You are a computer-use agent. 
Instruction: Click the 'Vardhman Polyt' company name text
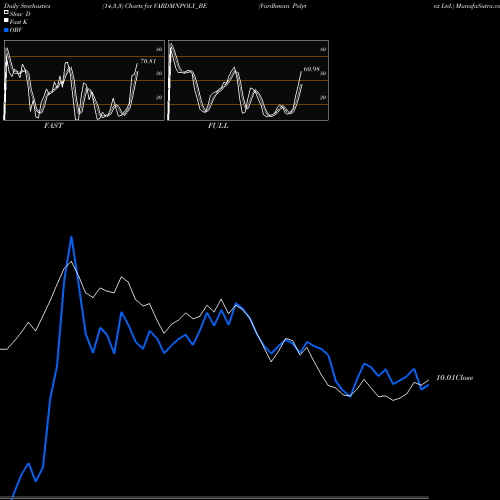(283, 6)
